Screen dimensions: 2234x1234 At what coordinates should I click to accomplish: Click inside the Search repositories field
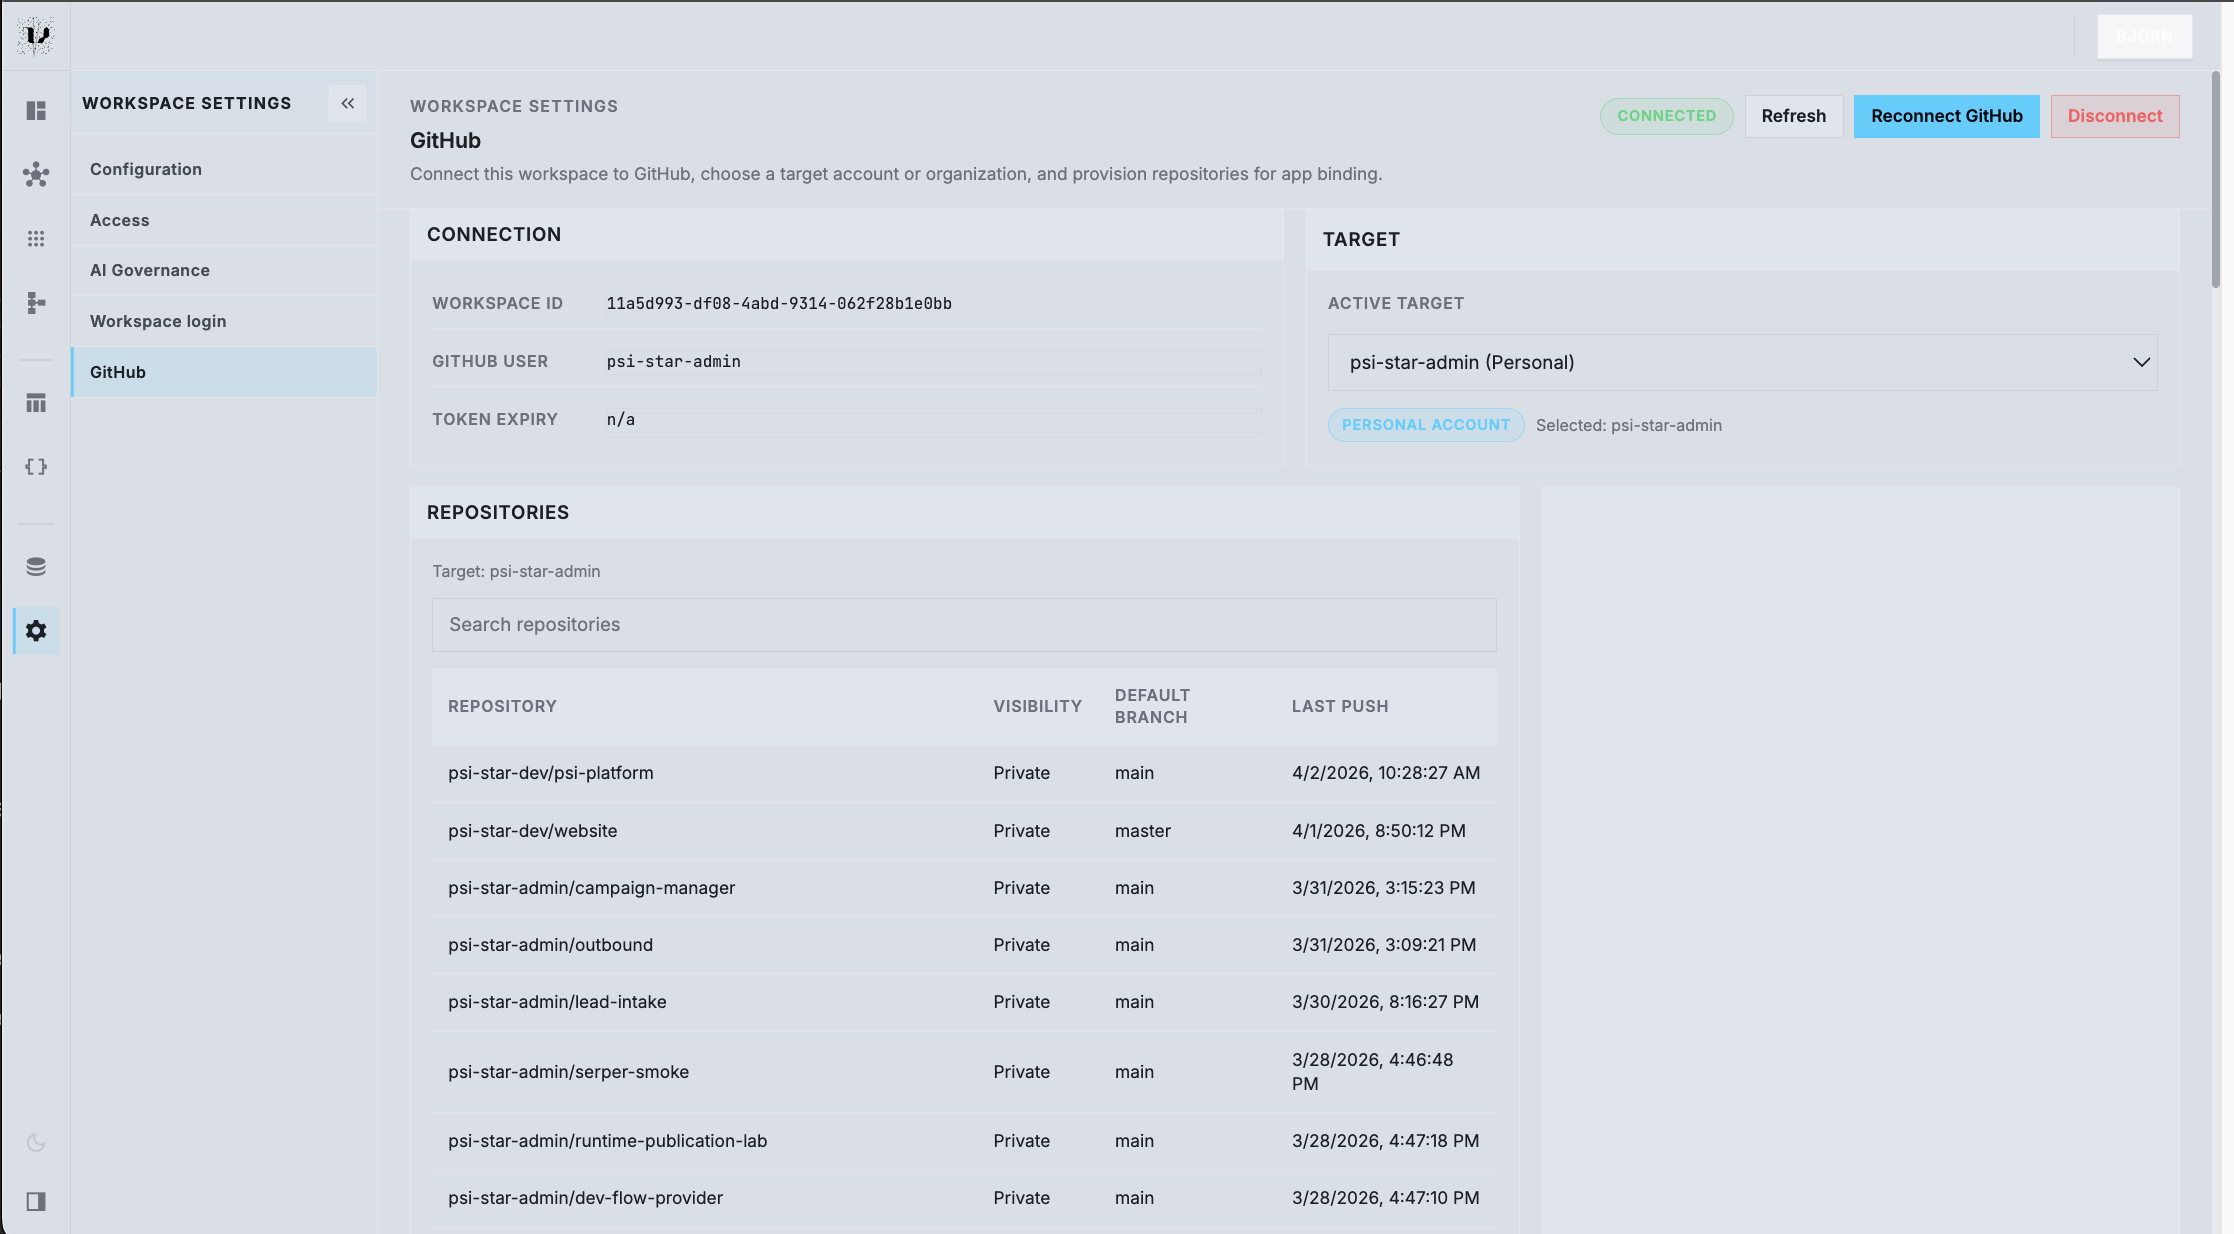pyautogui.click(x=963, y=624)
